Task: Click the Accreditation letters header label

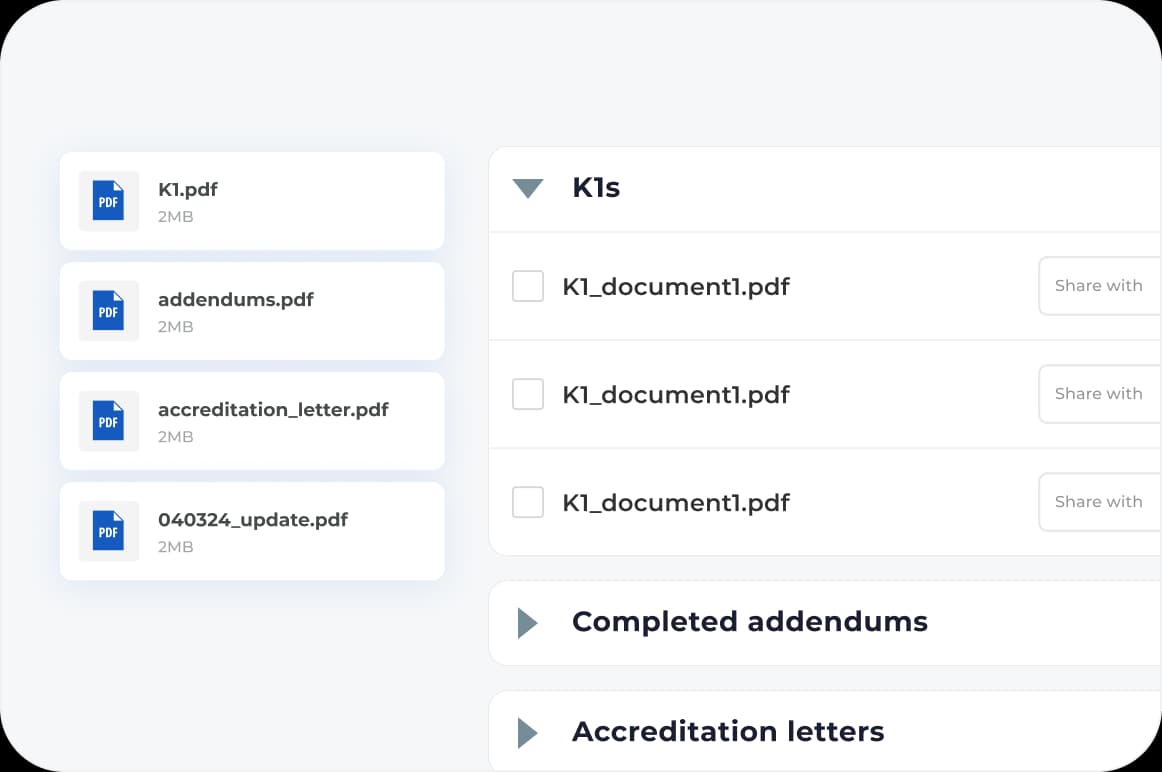Action: tap(727, 732)
